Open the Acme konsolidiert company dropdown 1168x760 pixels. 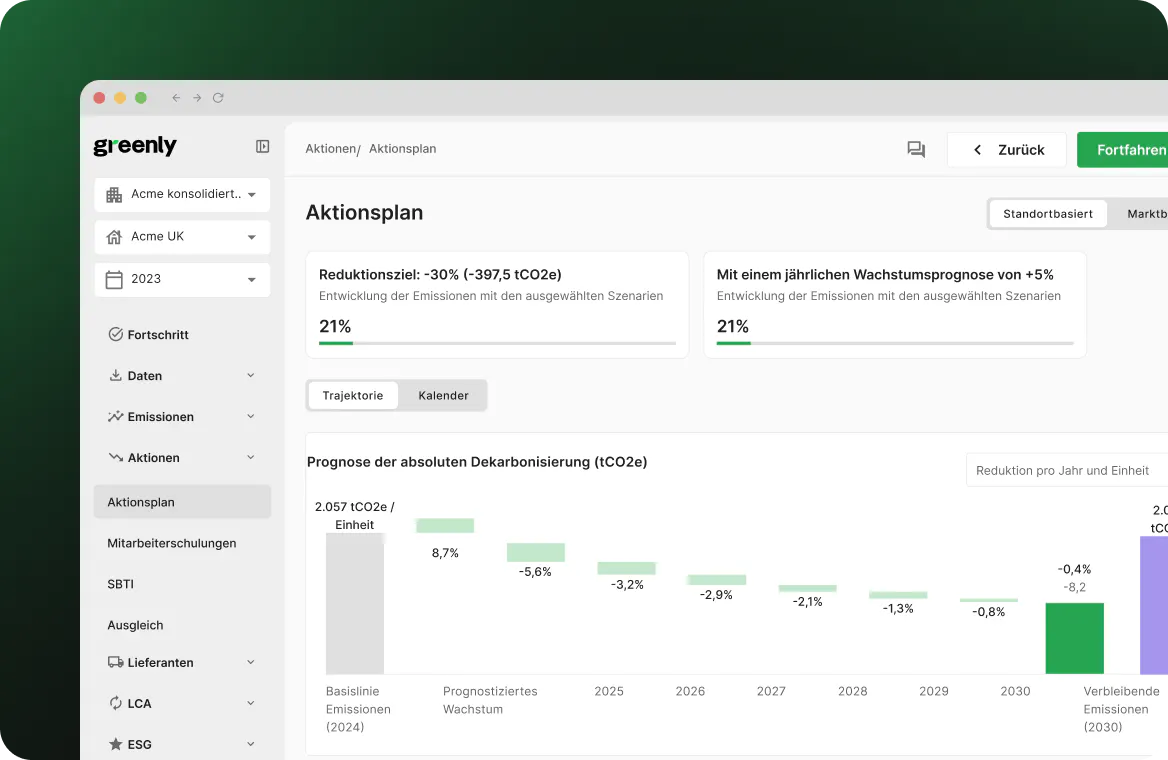pyautogui.click(x=182, y=194)
